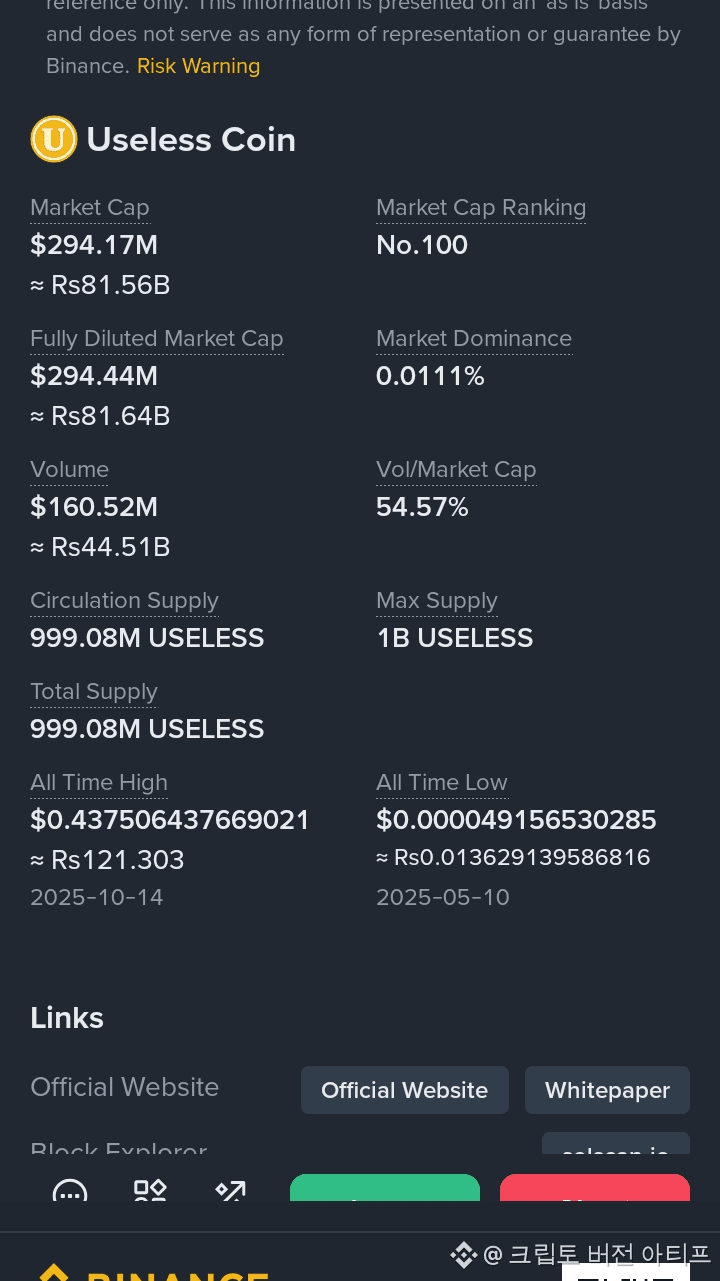Tap the yellow Binance logo at the bottom
This screenshot has height=1281, width=720.
pos(152,1273)
